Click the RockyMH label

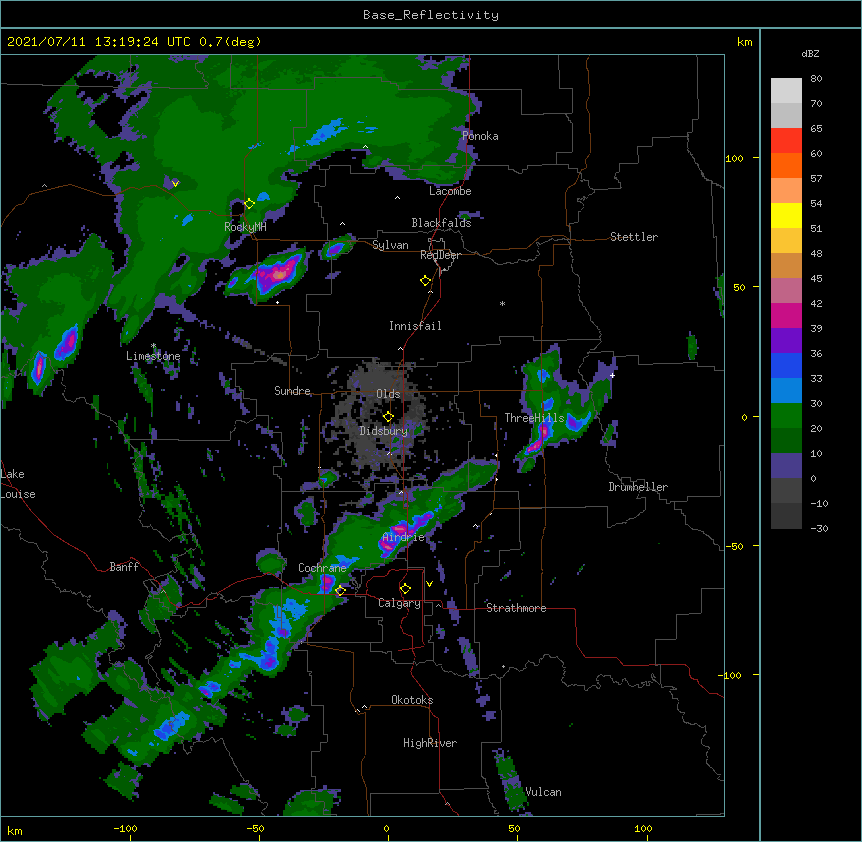click(245, 227)
